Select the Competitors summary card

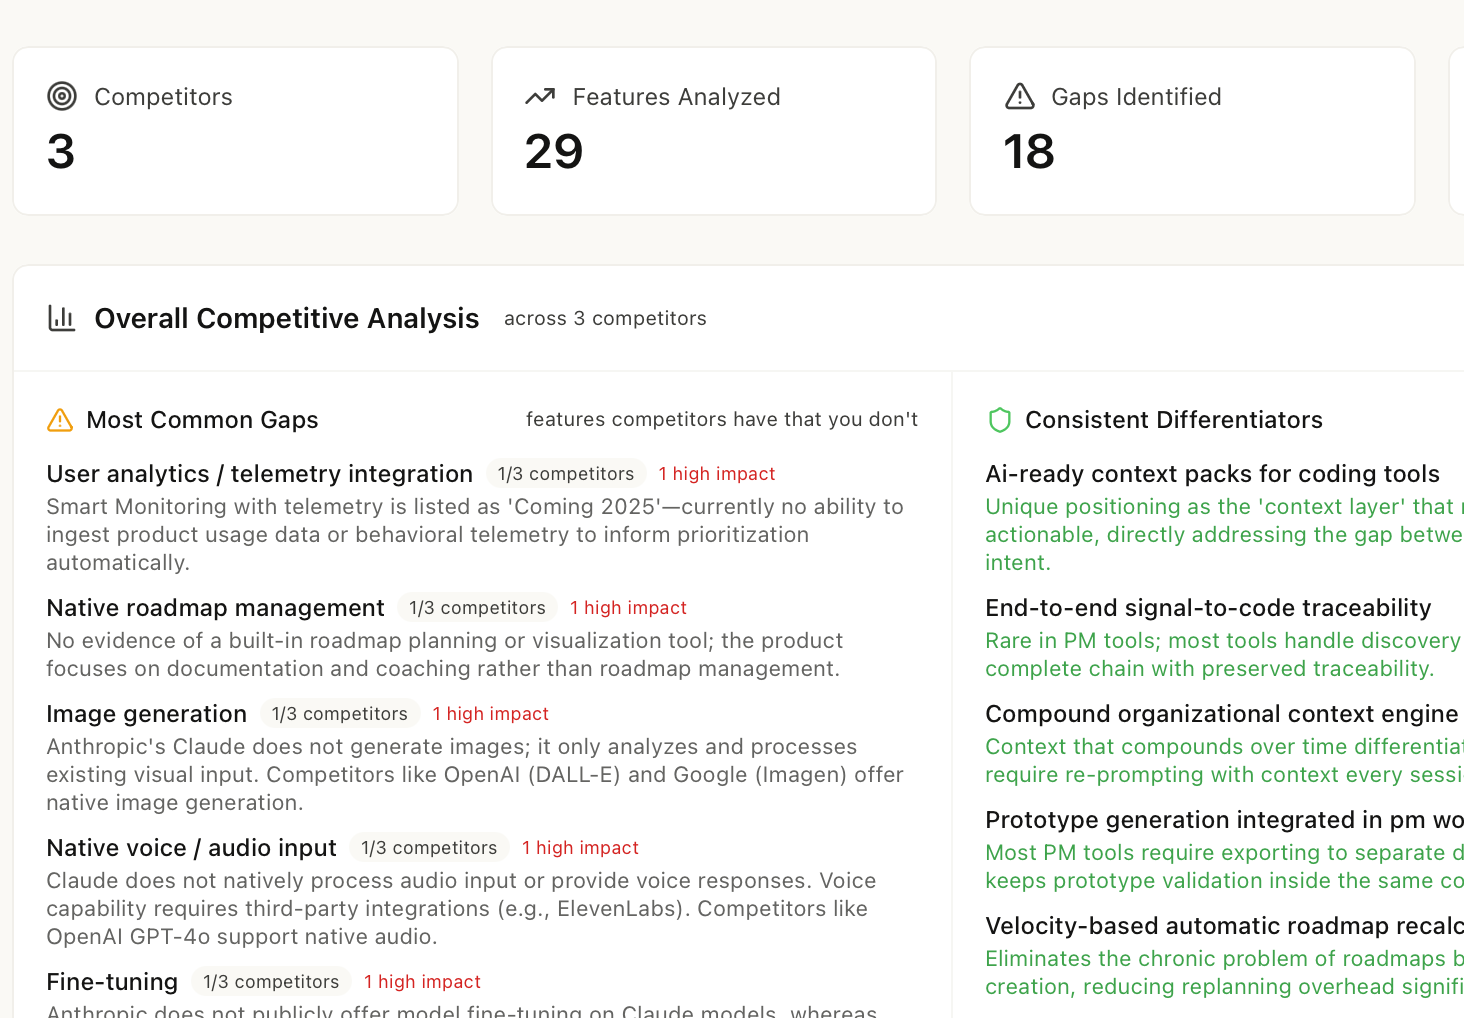click(235, 130)
